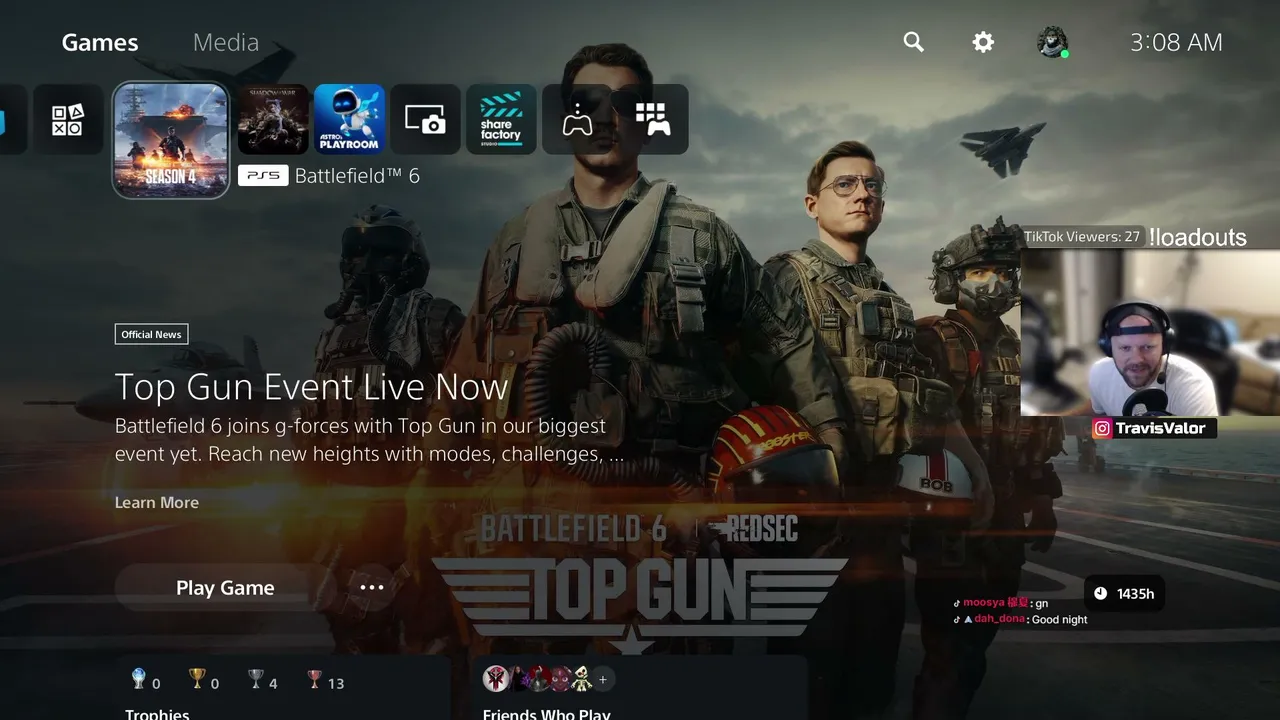Open the Top Gun Event Live Now headline
The width and height of the screenshot is (1280, 720).
click(x=312, y=387)
